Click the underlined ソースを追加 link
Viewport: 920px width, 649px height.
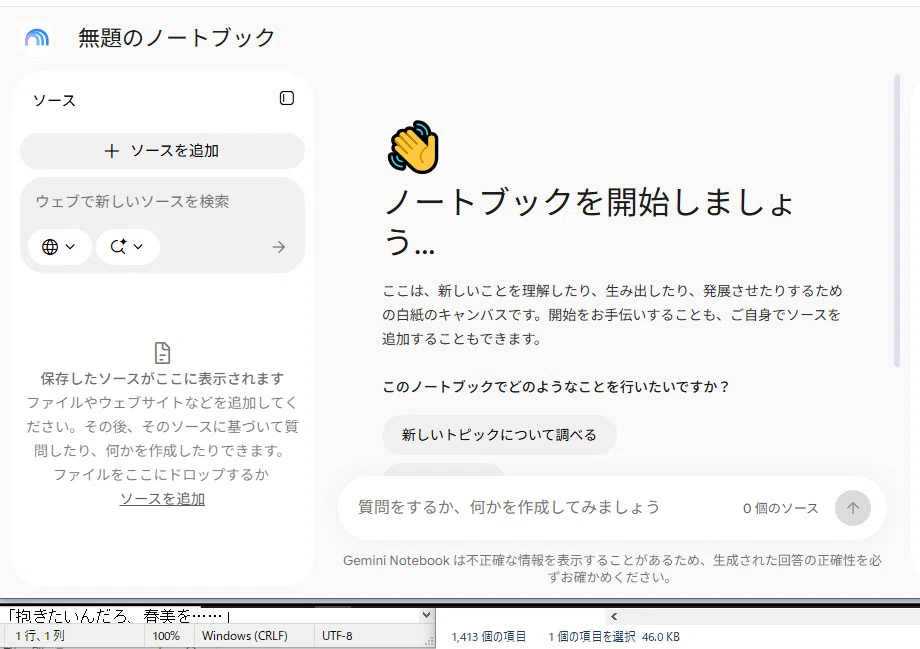[163, 499]
